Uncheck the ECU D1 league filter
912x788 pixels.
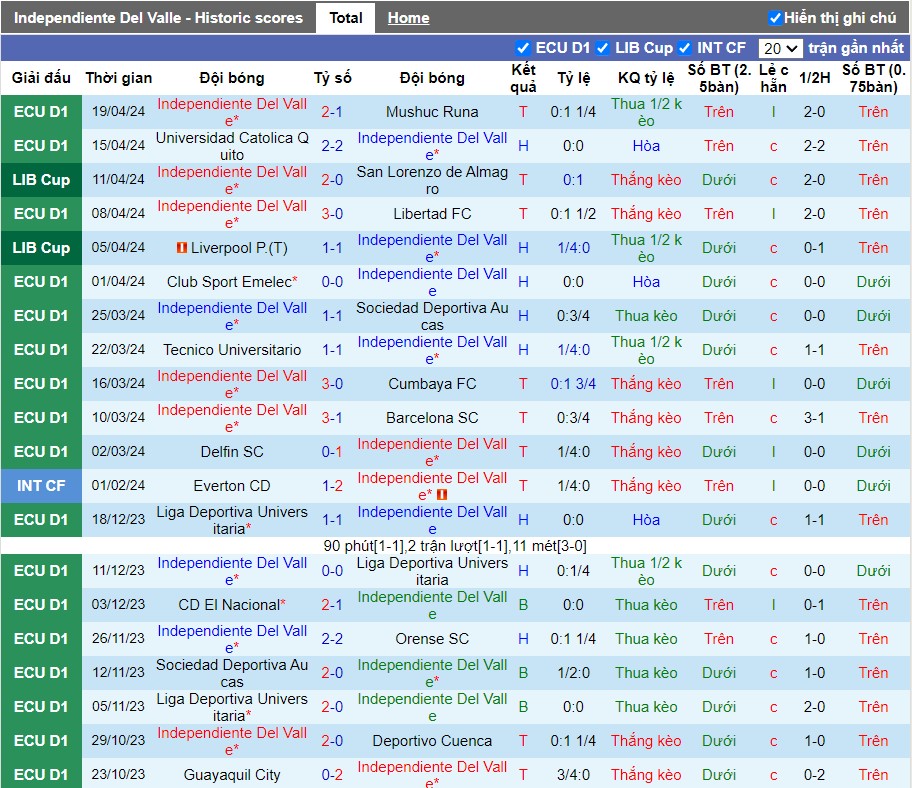click(522, 48)
